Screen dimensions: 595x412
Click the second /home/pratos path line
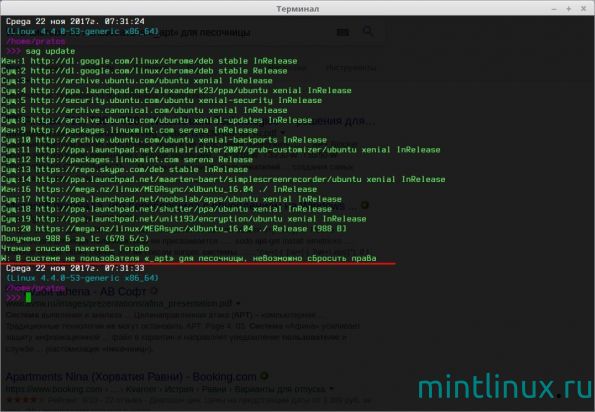tap(36, 288)
